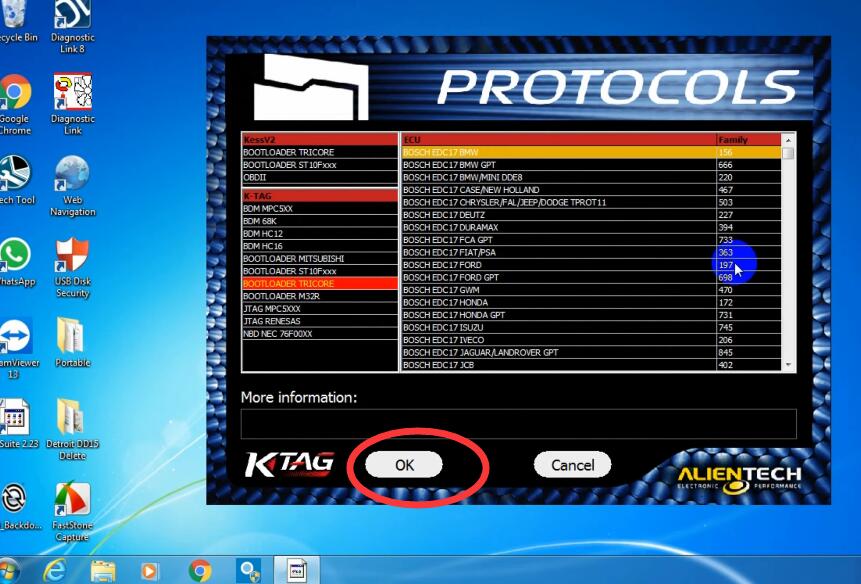The width and height of the screenshot is (861, 584).
Task: Select the BDM 68K protocol
Action: tap(320, 221)
